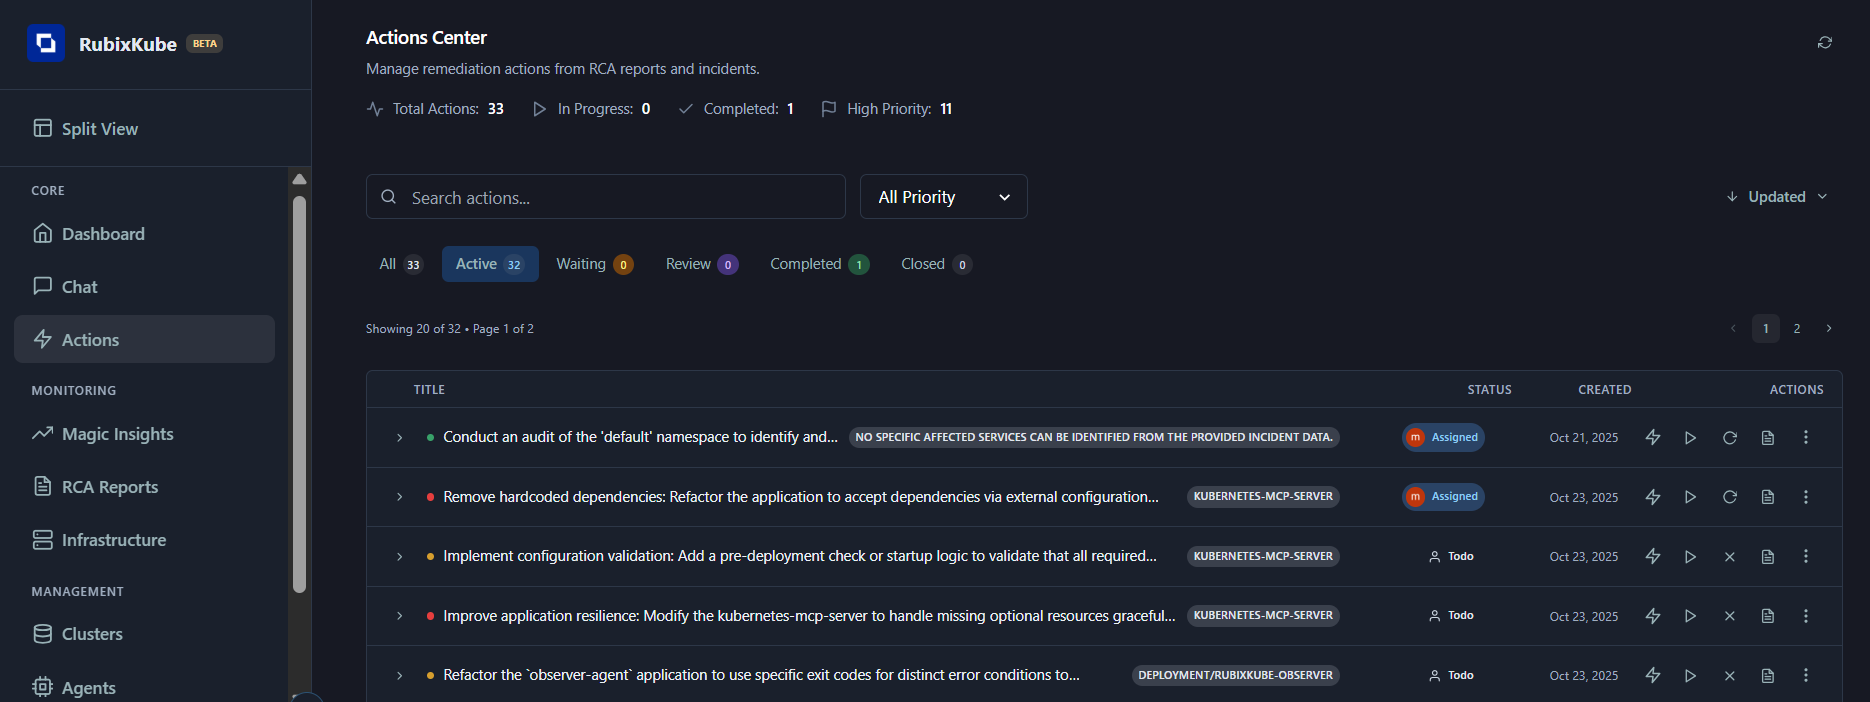Open document icon on 'Implement configuration validation' row

point(1768,556)
